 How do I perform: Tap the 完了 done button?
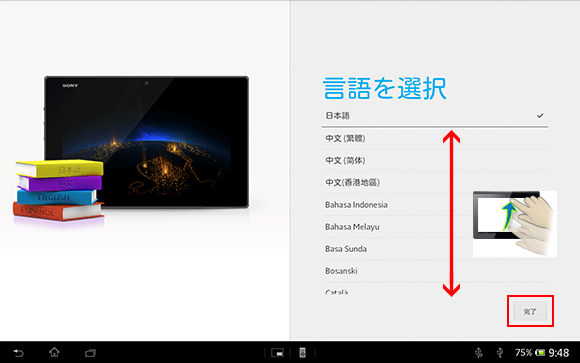click(x=530, y=312)
